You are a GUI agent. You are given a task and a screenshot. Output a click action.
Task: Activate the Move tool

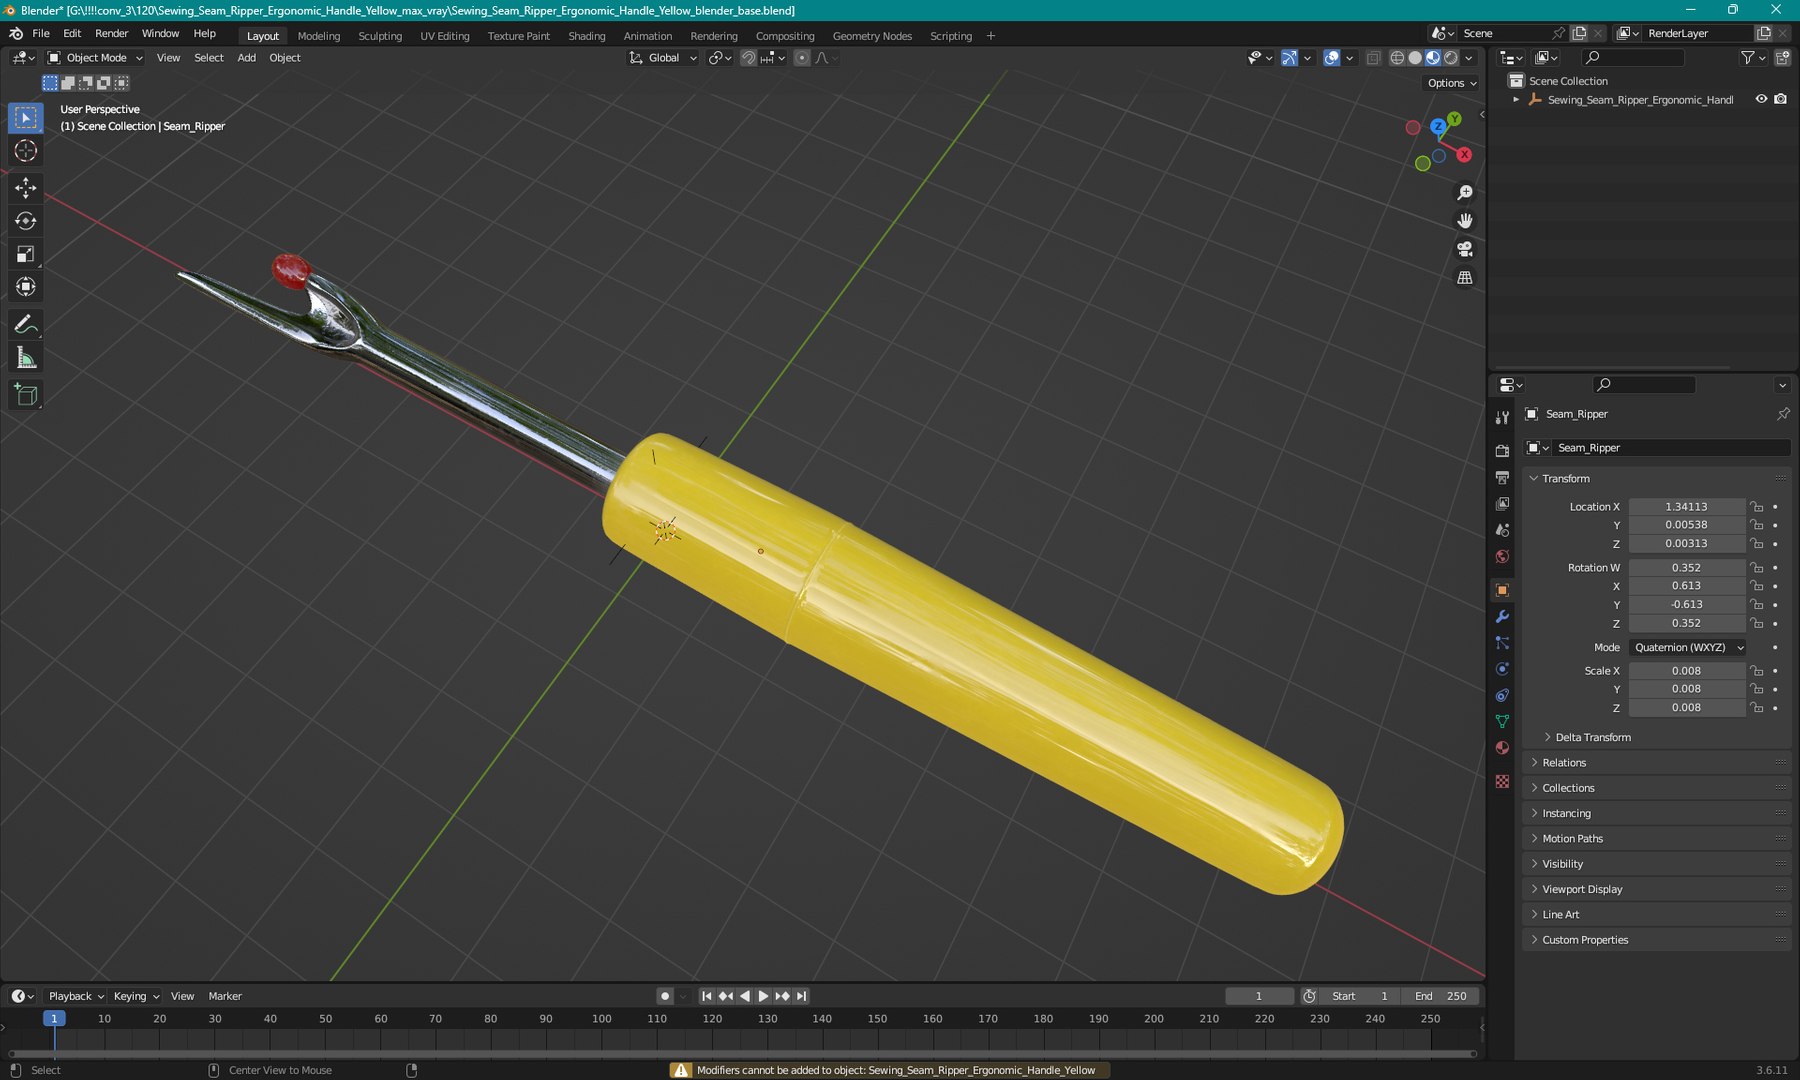26,188
